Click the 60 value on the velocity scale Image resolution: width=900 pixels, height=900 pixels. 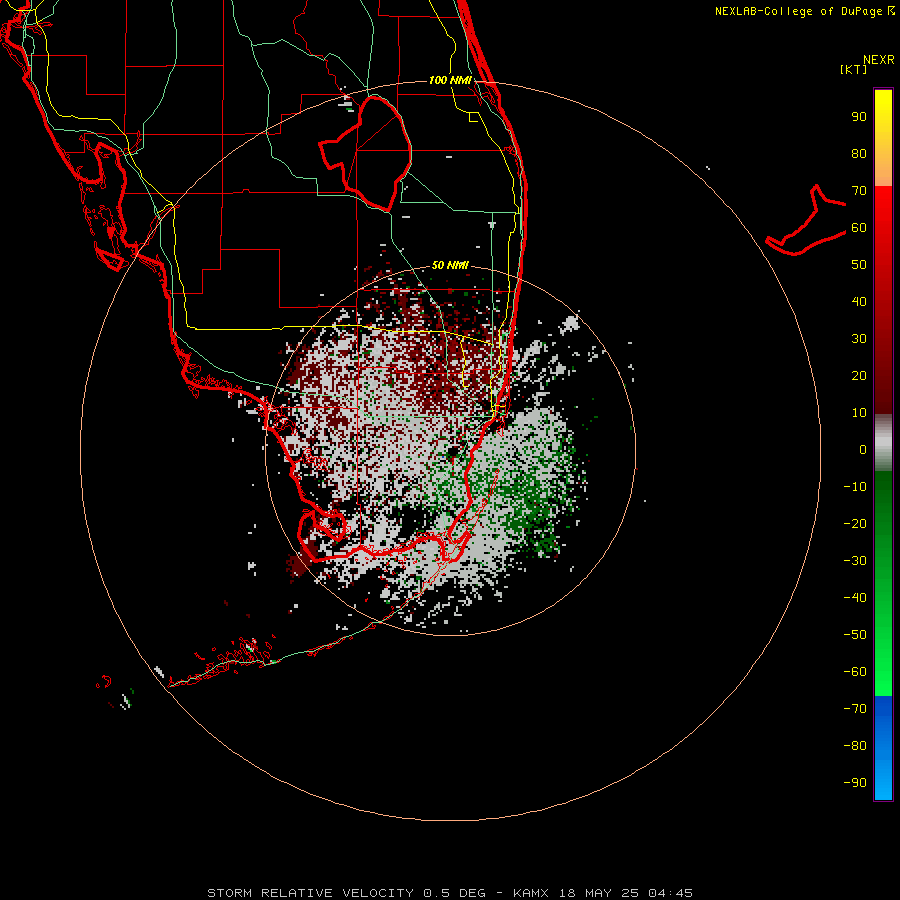coord(859,228)
